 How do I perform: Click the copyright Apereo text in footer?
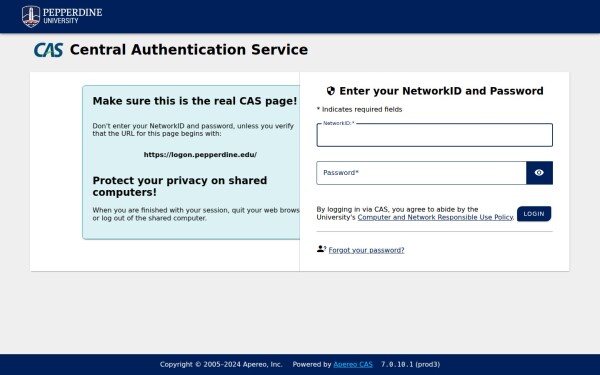(x=221, y=364)
